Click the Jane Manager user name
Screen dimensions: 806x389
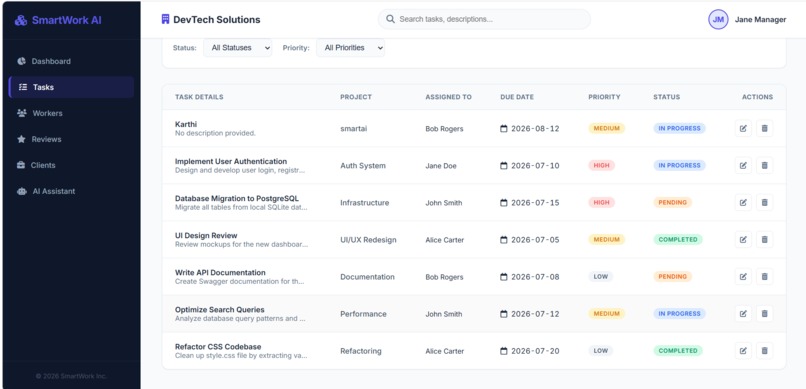point(760,20)
